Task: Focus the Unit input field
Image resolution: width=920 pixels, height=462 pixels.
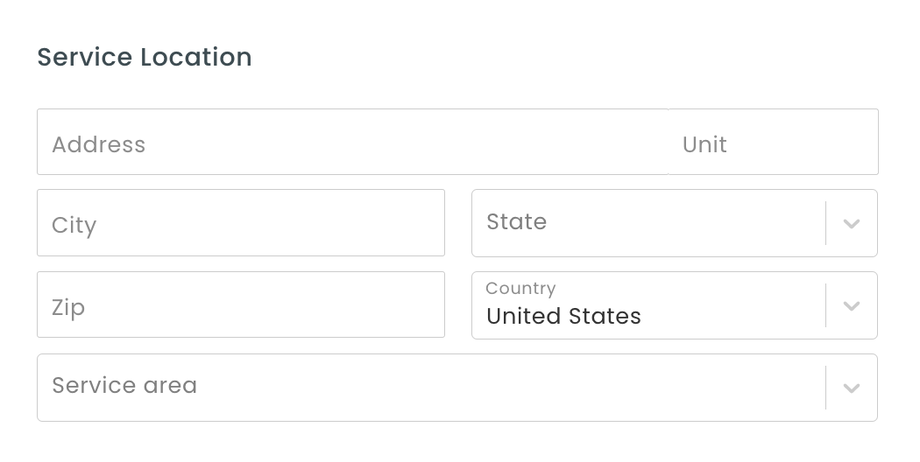Action: (x=772, y=143)
